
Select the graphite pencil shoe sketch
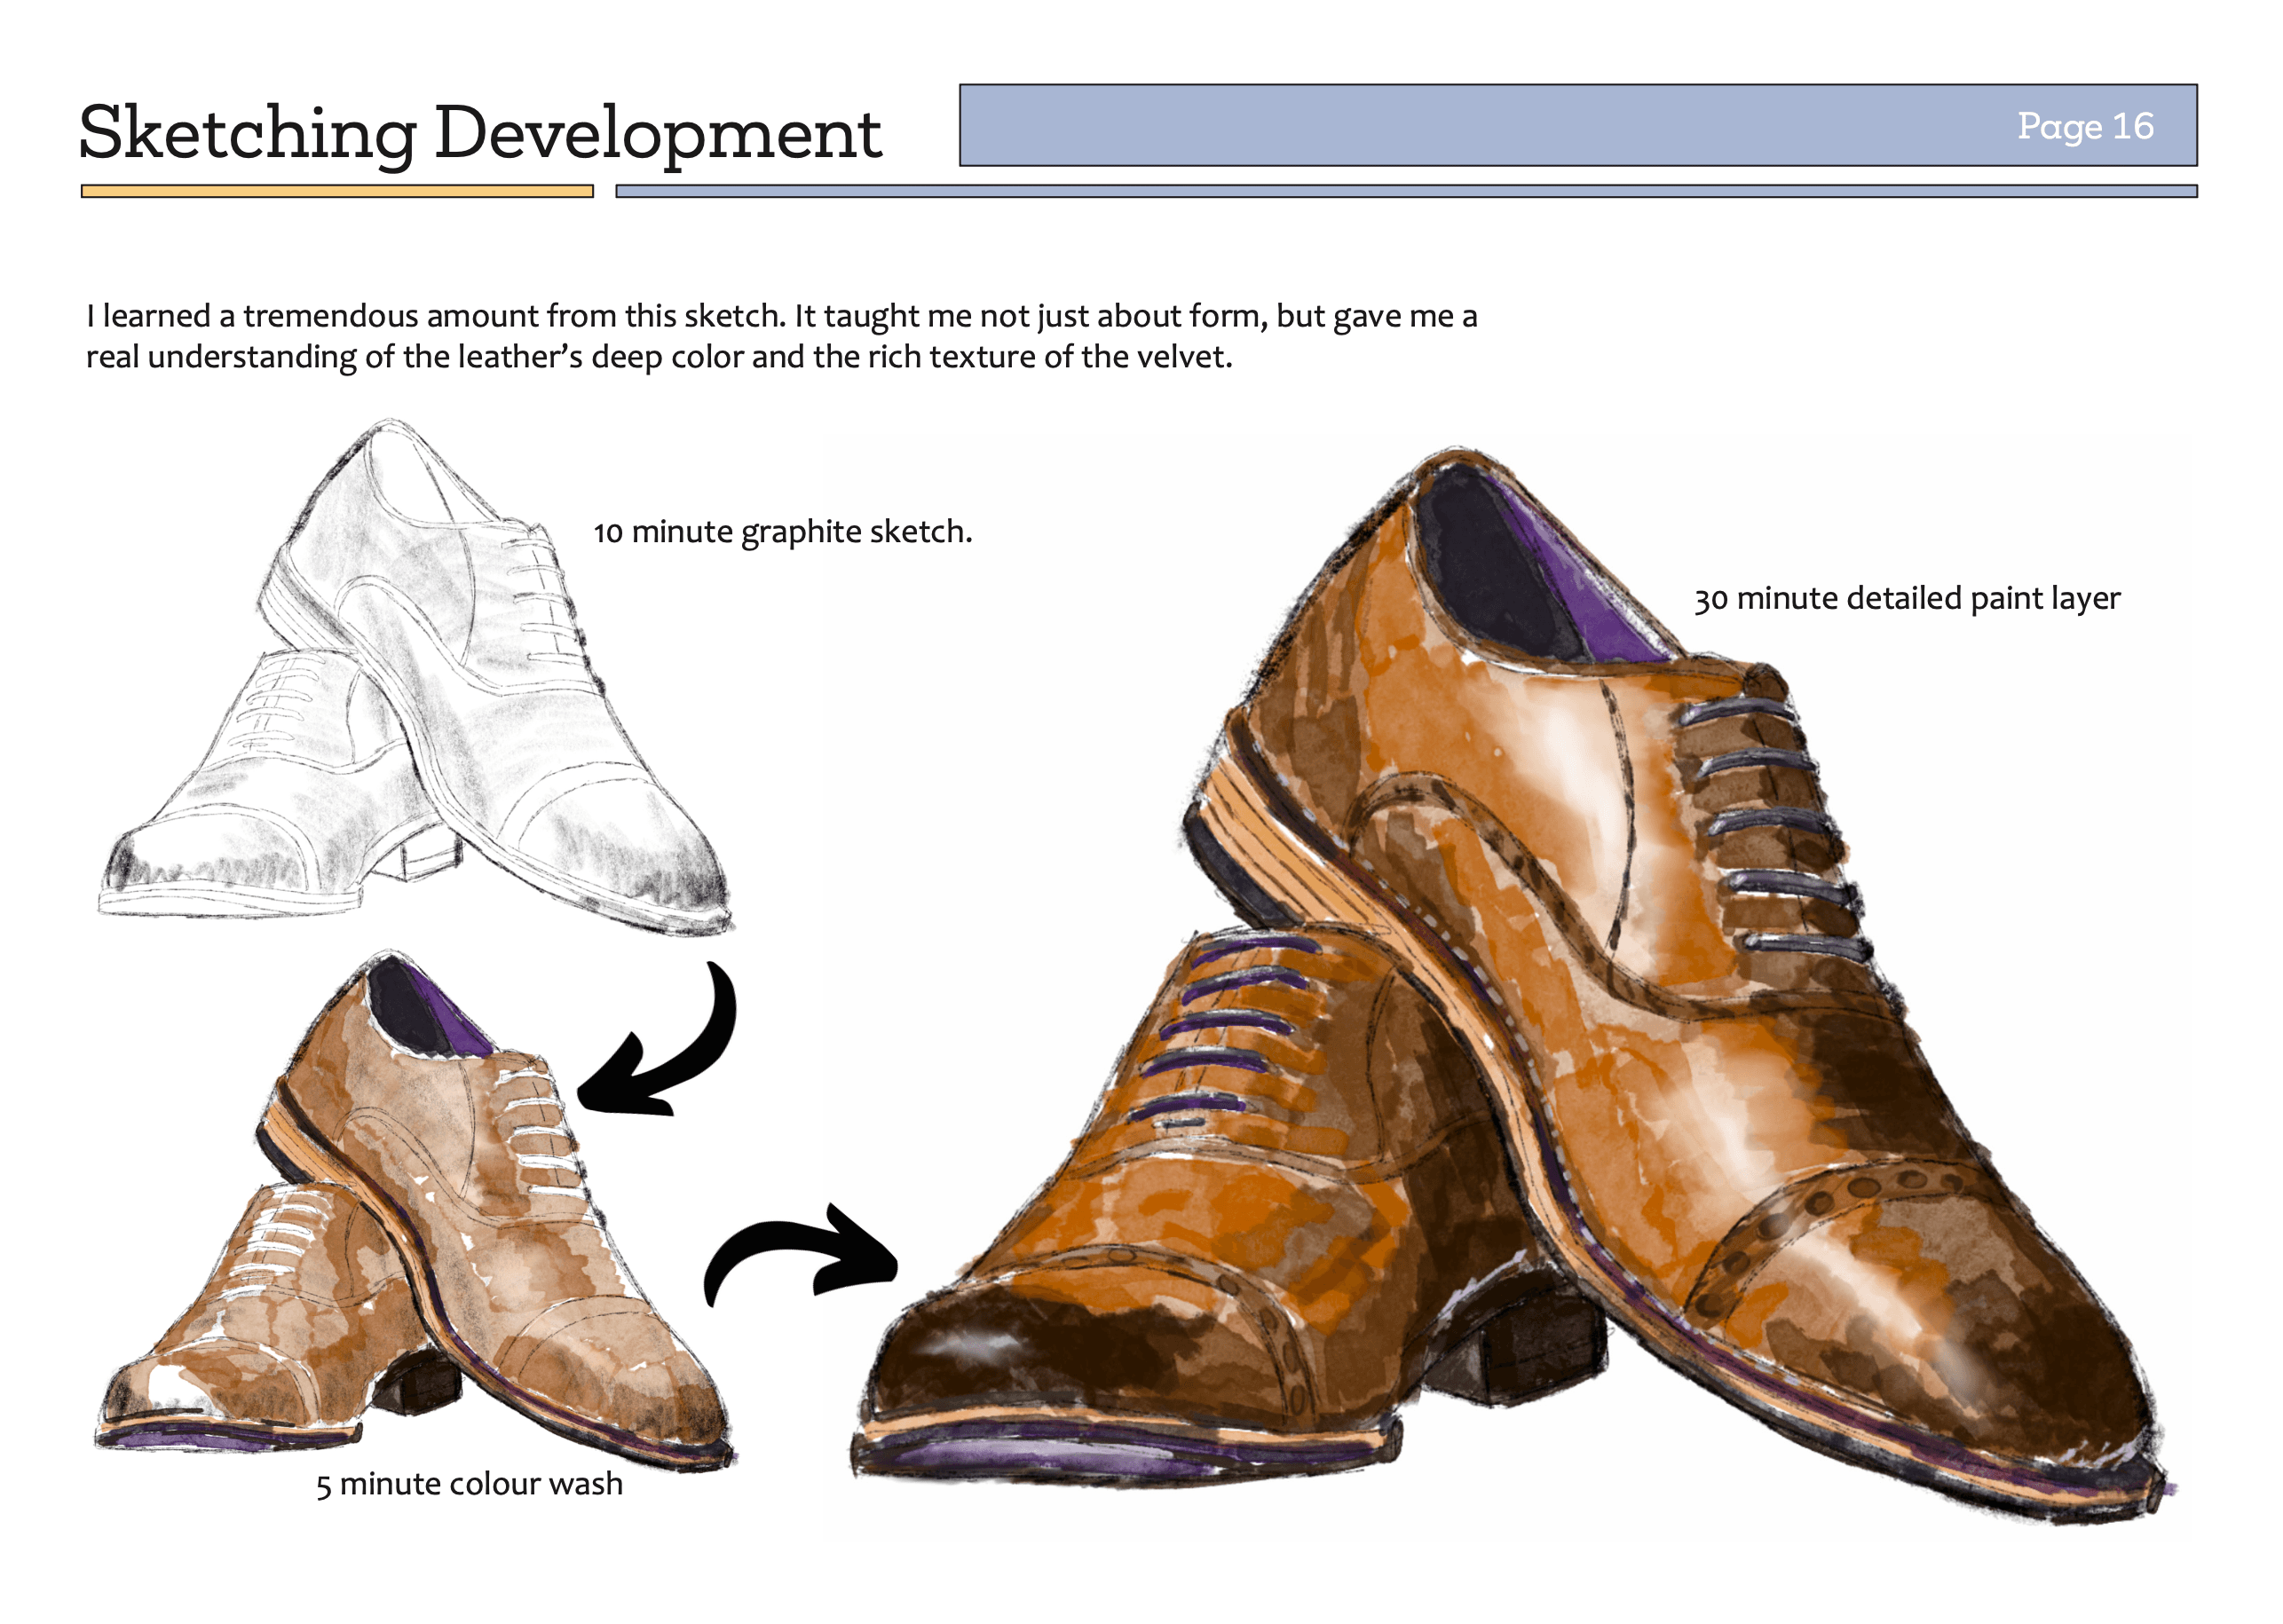(x=416, y=677)
